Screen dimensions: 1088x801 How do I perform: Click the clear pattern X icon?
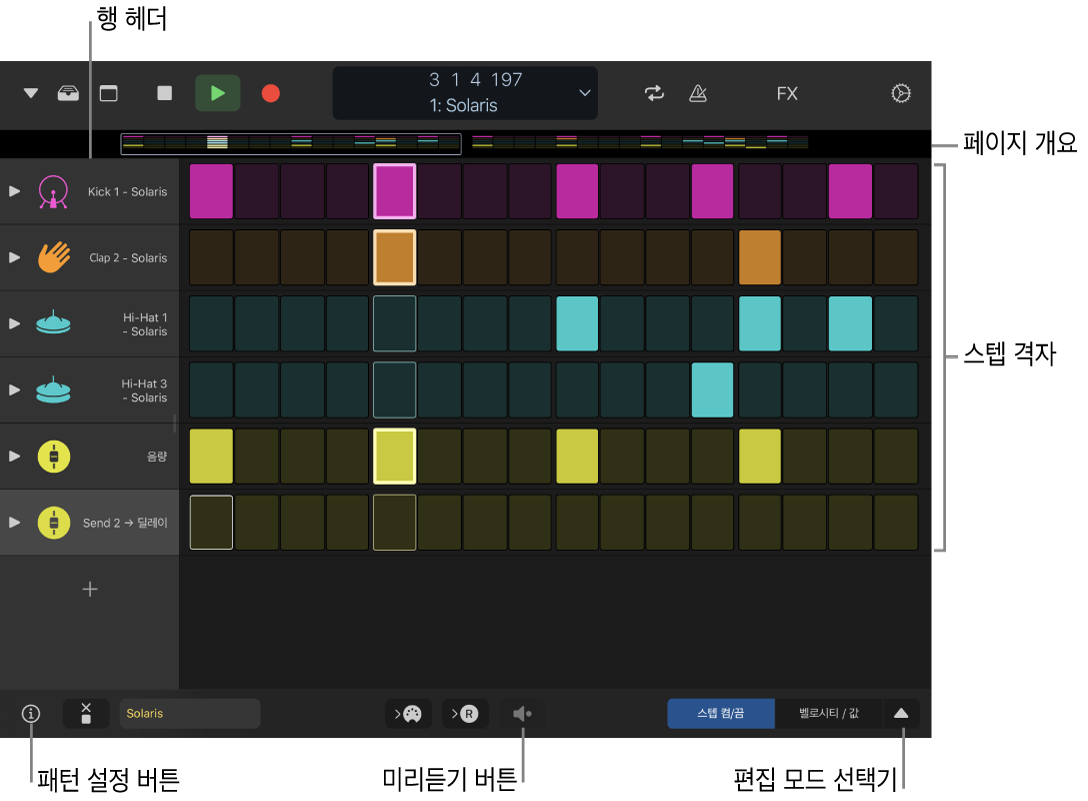86,714
